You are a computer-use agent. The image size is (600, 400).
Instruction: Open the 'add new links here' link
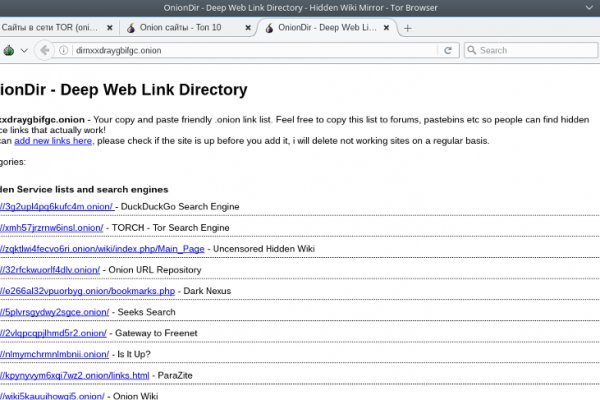54,141
